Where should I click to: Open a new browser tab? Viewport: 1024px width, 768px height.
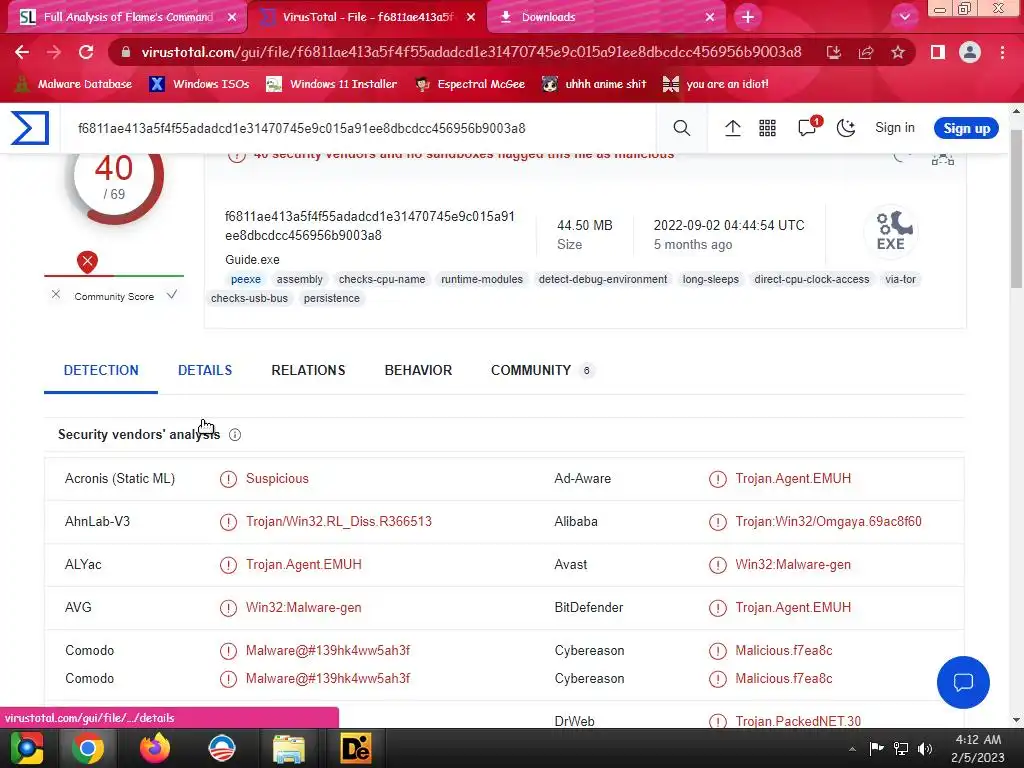click(748, 17)
